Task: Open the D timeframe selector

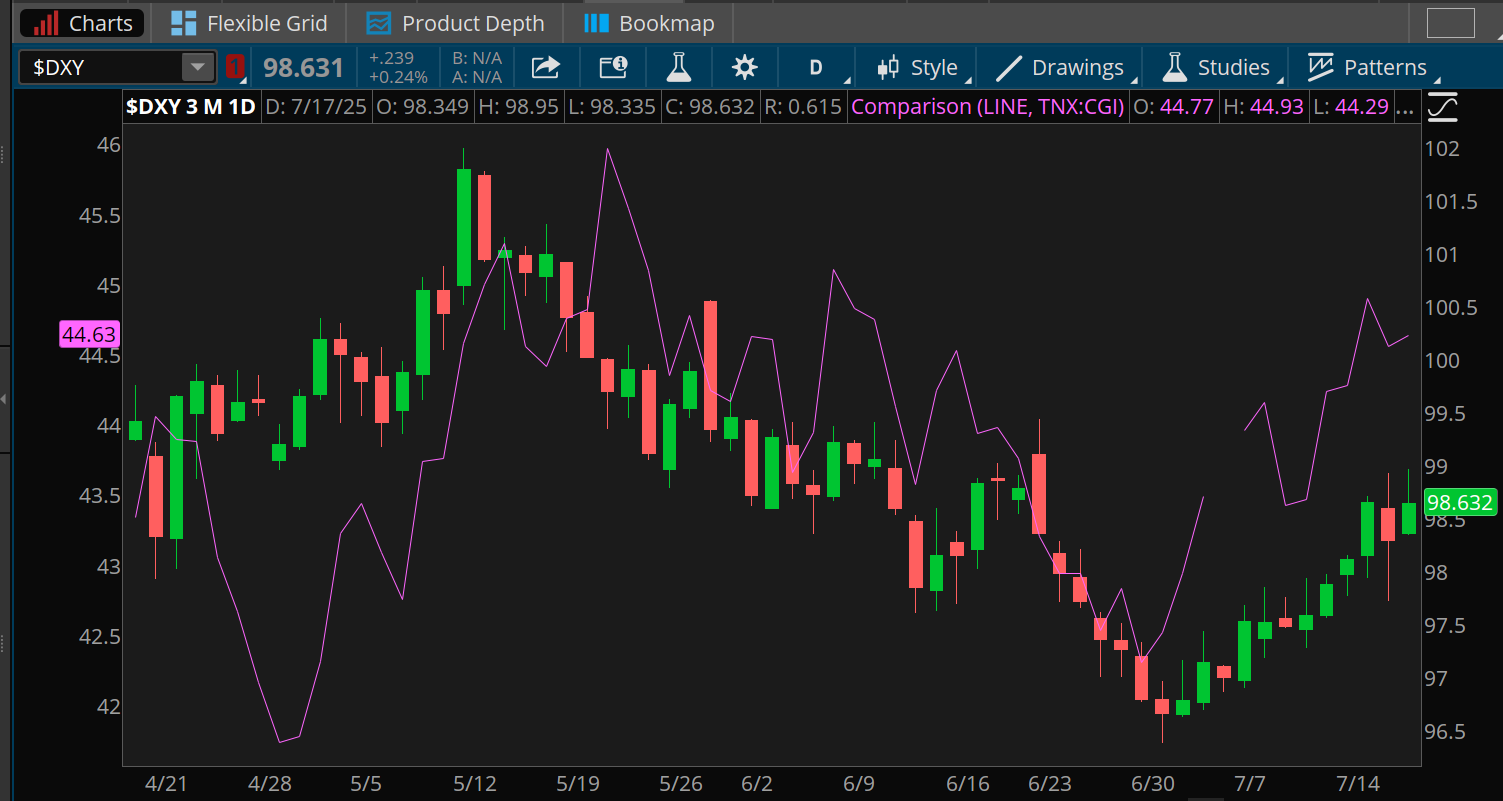Action: click(816, 68)
